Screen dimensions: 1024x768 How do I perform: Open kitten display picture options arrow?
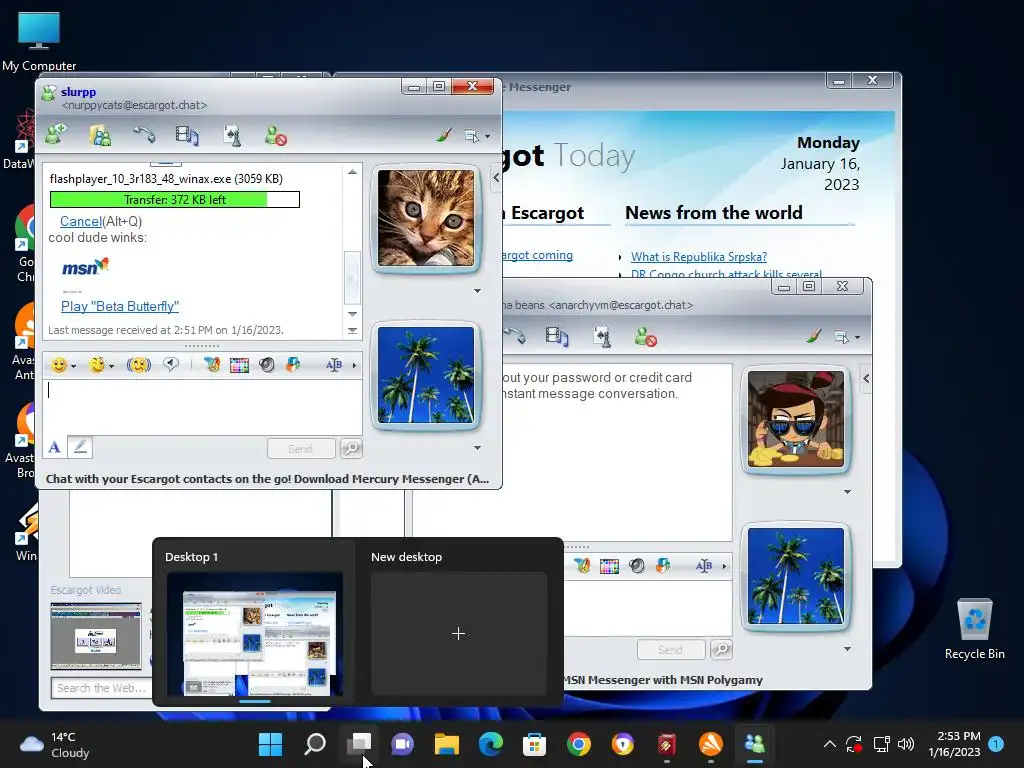477,291
